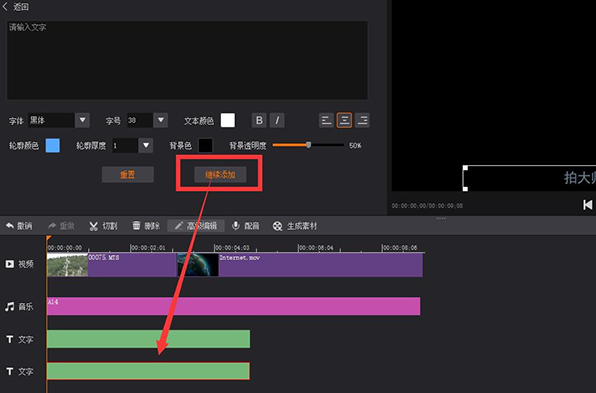Viewport: 596px width, 393px height.
Task: Click the second 文字 track T icon
Action: pos(10,371)
